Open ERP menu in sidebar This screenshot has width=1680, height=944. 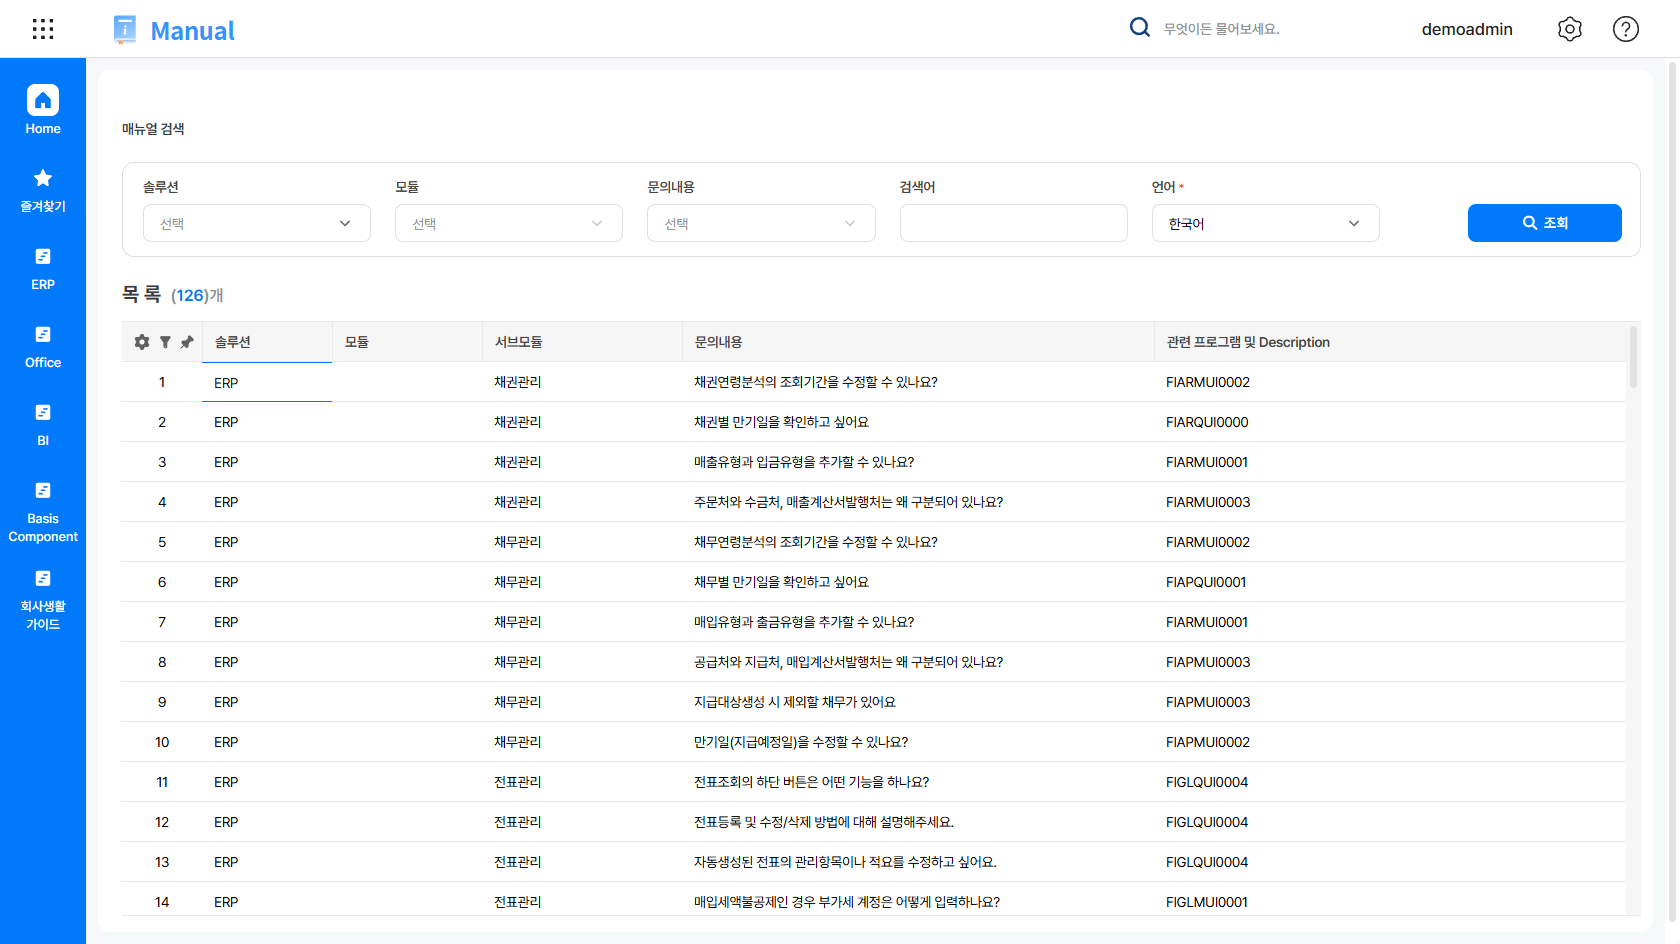(x=43, y=268)
